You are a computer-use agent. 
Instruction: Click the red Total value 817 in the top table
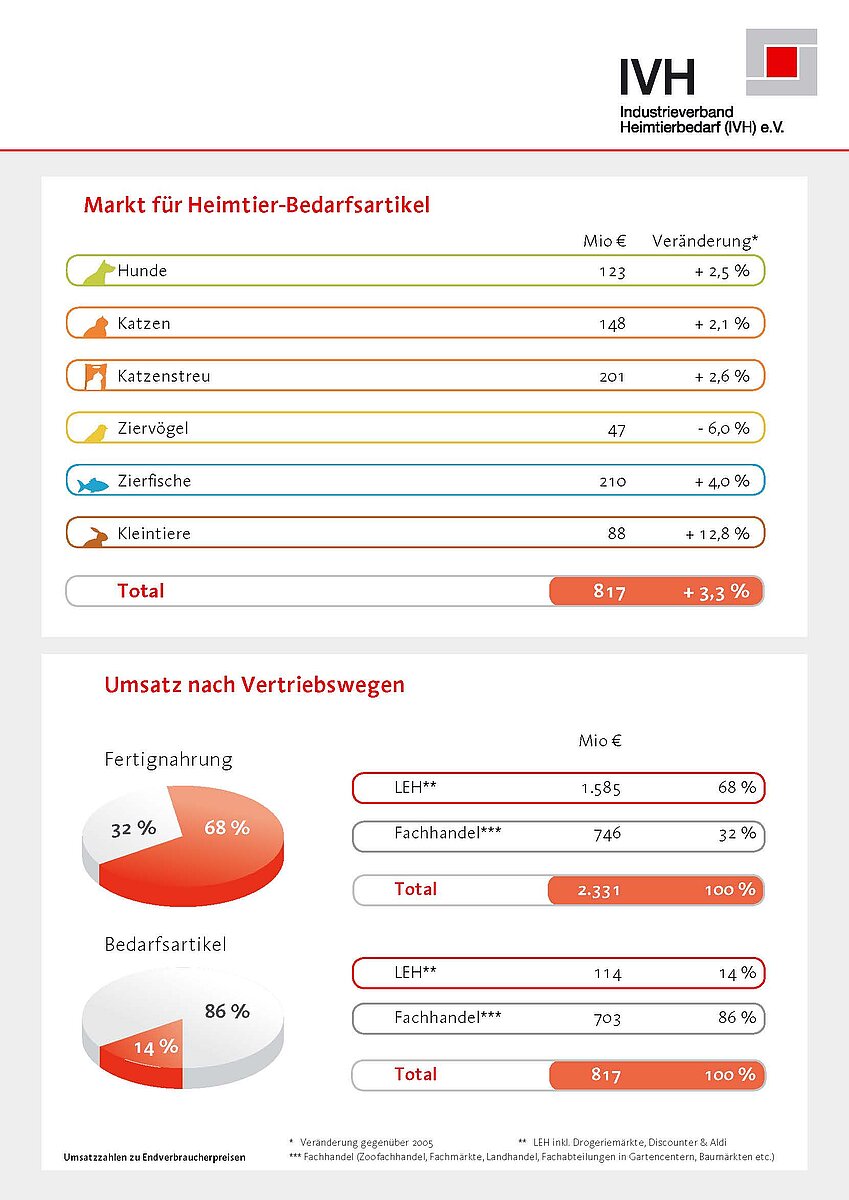609,592
